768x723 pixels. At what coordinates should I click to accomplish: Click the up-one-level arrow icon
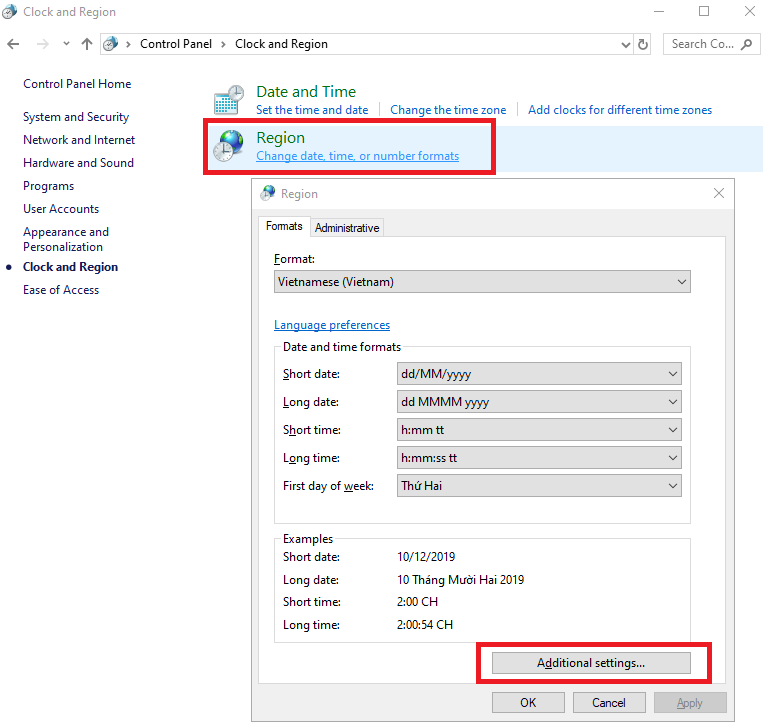[x=87, y=44]
